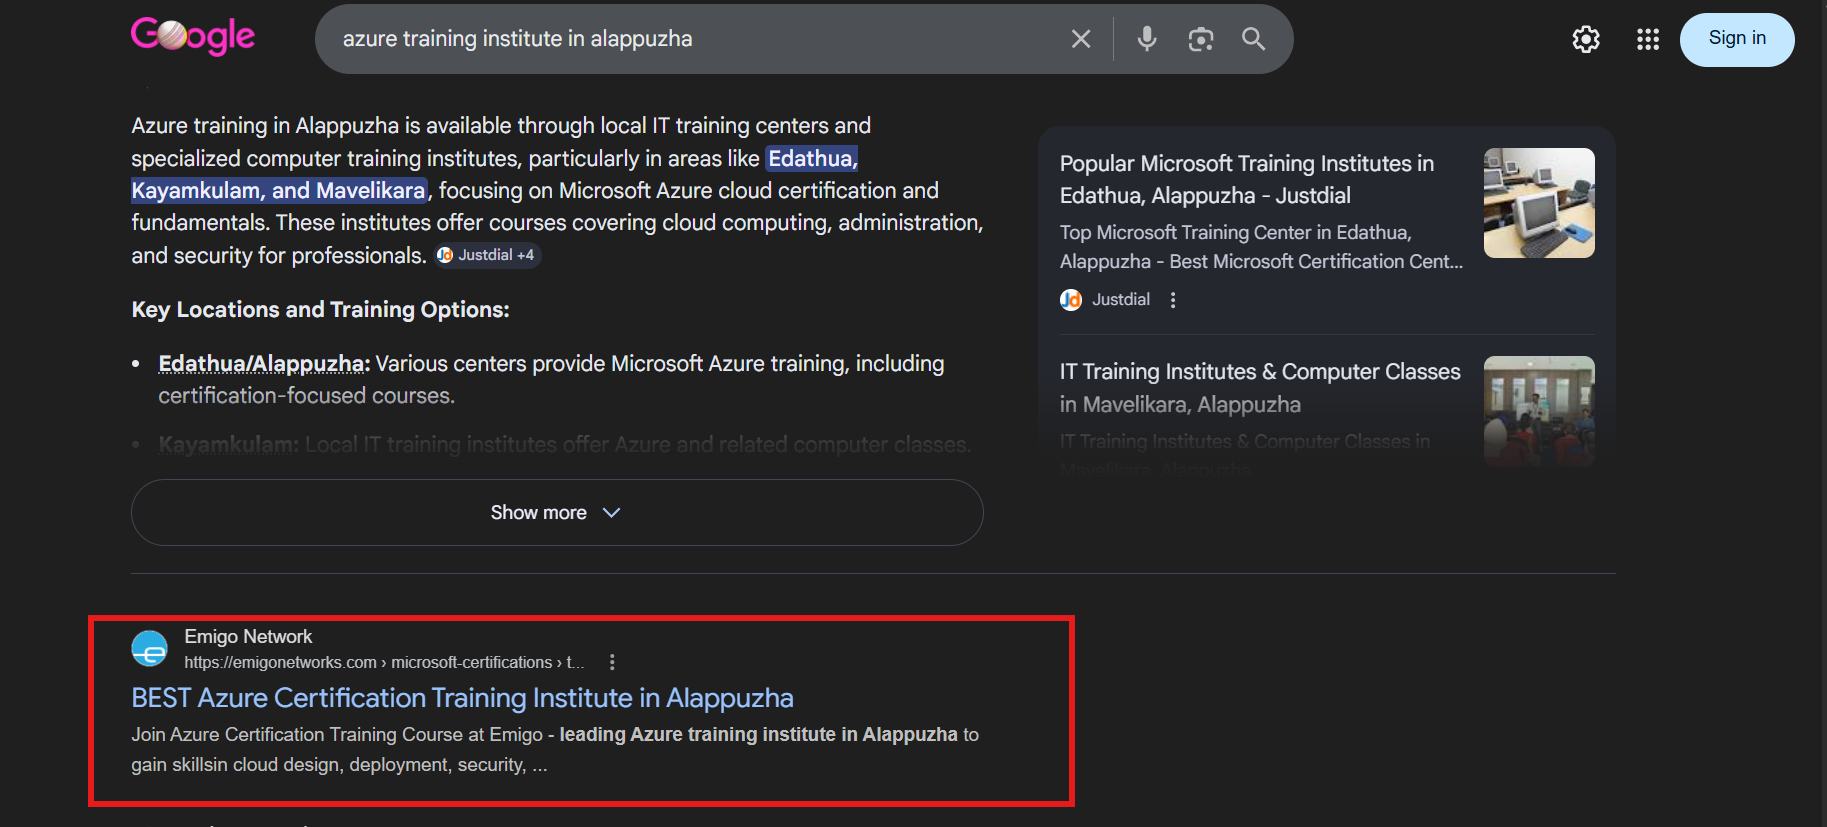The width and height of the screenshot is (1827, 827).
Task: Open quick settings gear icon
Action: (1586, 39)
